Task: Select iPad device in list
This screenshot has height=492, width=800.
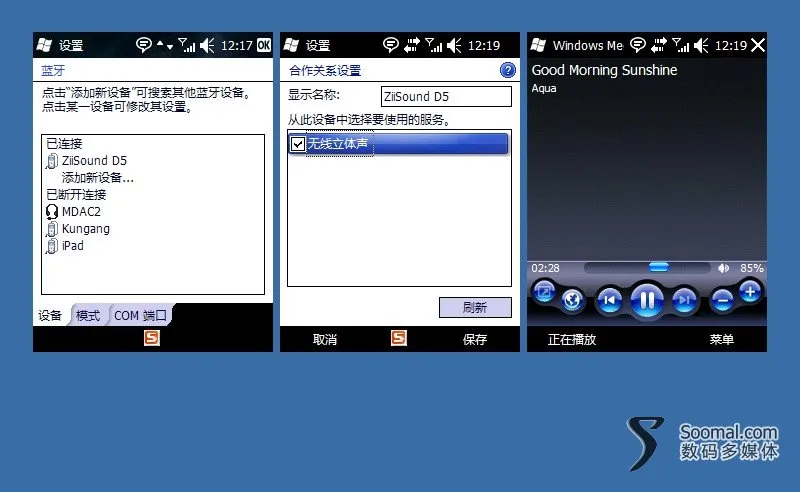Action: pyautogui.click(x=72, y=245)
